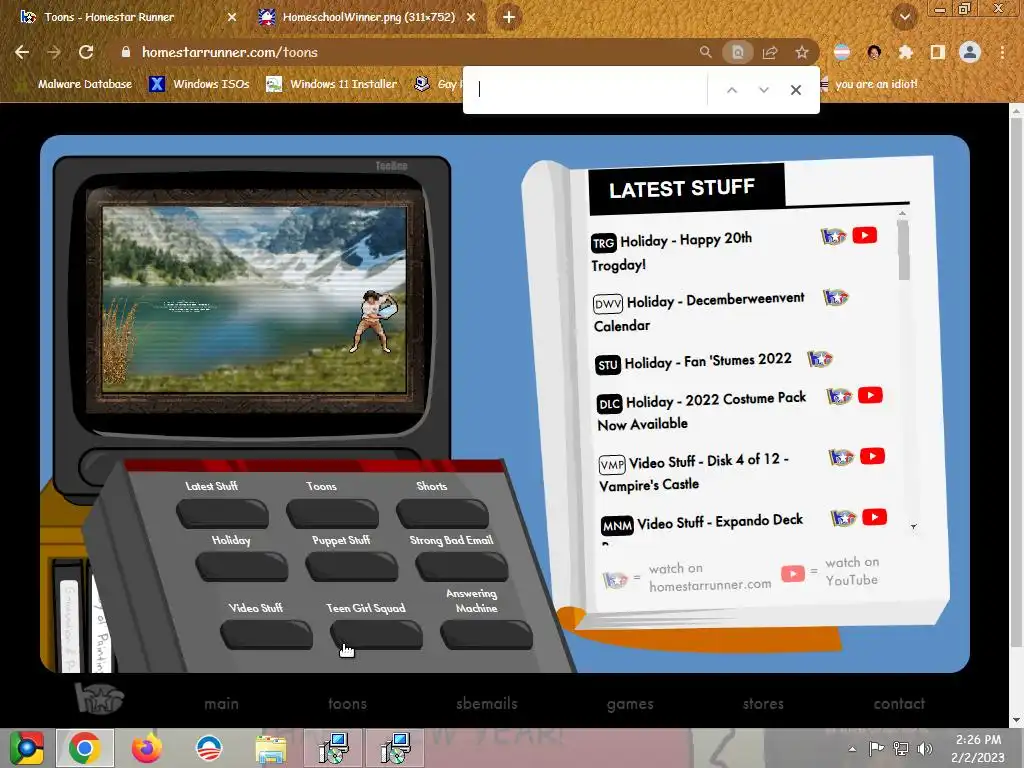Open 'Holiday - Fan 'Stumes 2022' entry
The image size is (1024, 768).
[x=694, y=361]
